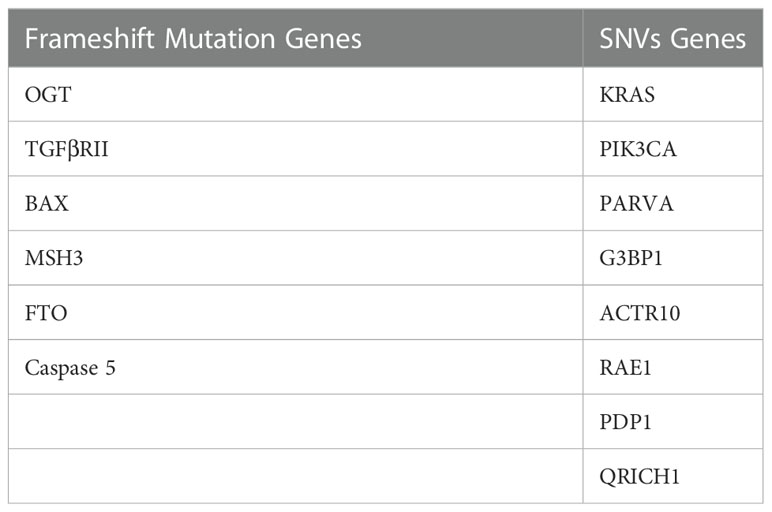This screenshot has height=512, width=772.
Task: Select the MSH3 cell
Action: [x=295, y=258]
